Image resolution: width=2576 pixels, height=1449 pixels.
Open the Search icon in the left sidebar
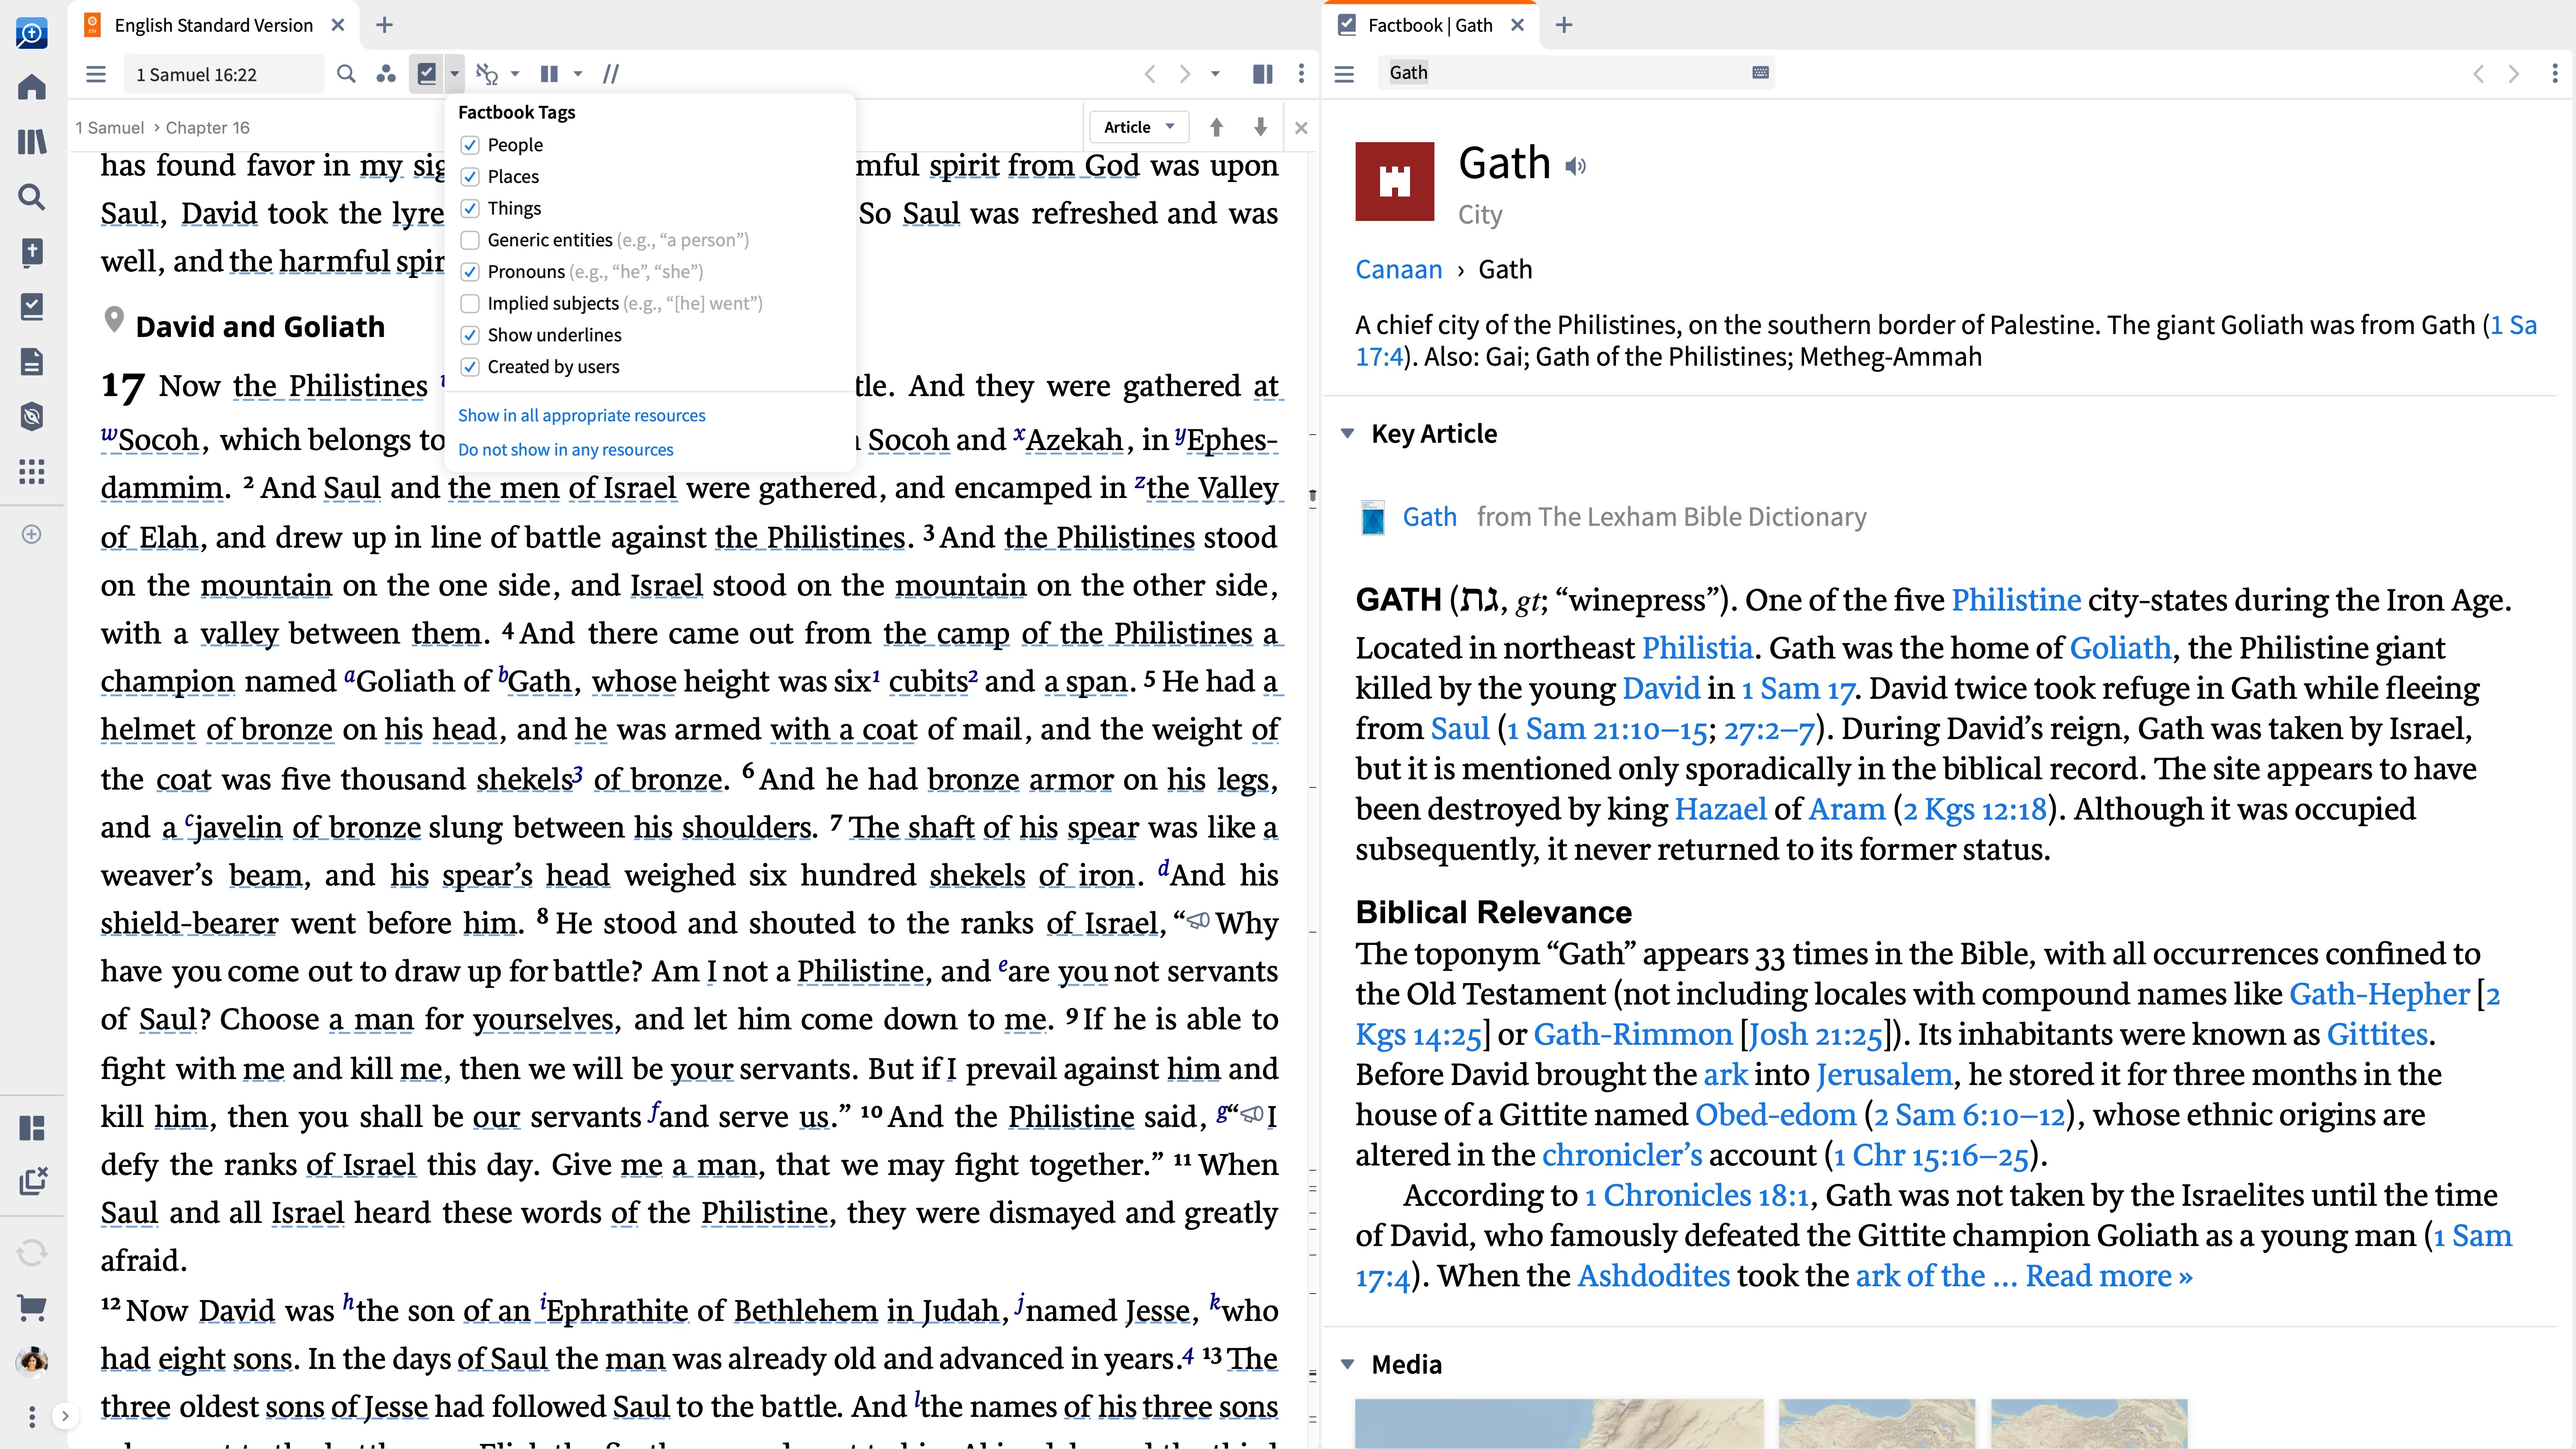pos(32,197)
